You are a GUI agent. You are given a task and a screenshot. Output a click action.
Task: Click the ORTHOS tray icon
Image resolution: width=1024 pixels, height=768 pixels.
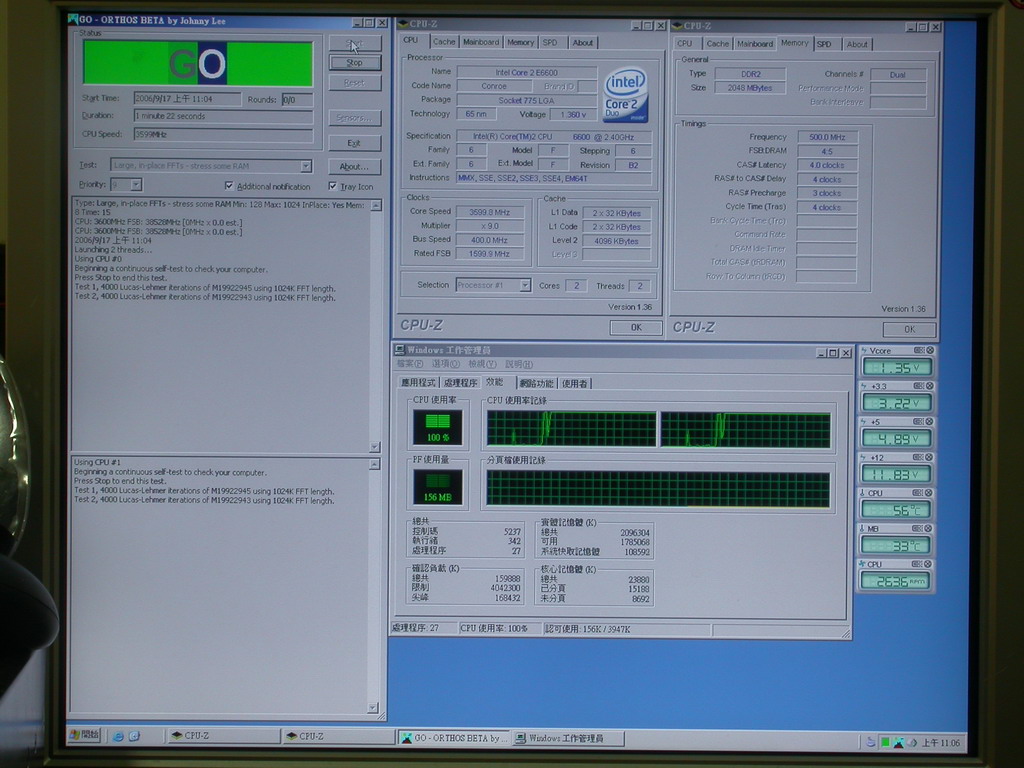[899, 743]
